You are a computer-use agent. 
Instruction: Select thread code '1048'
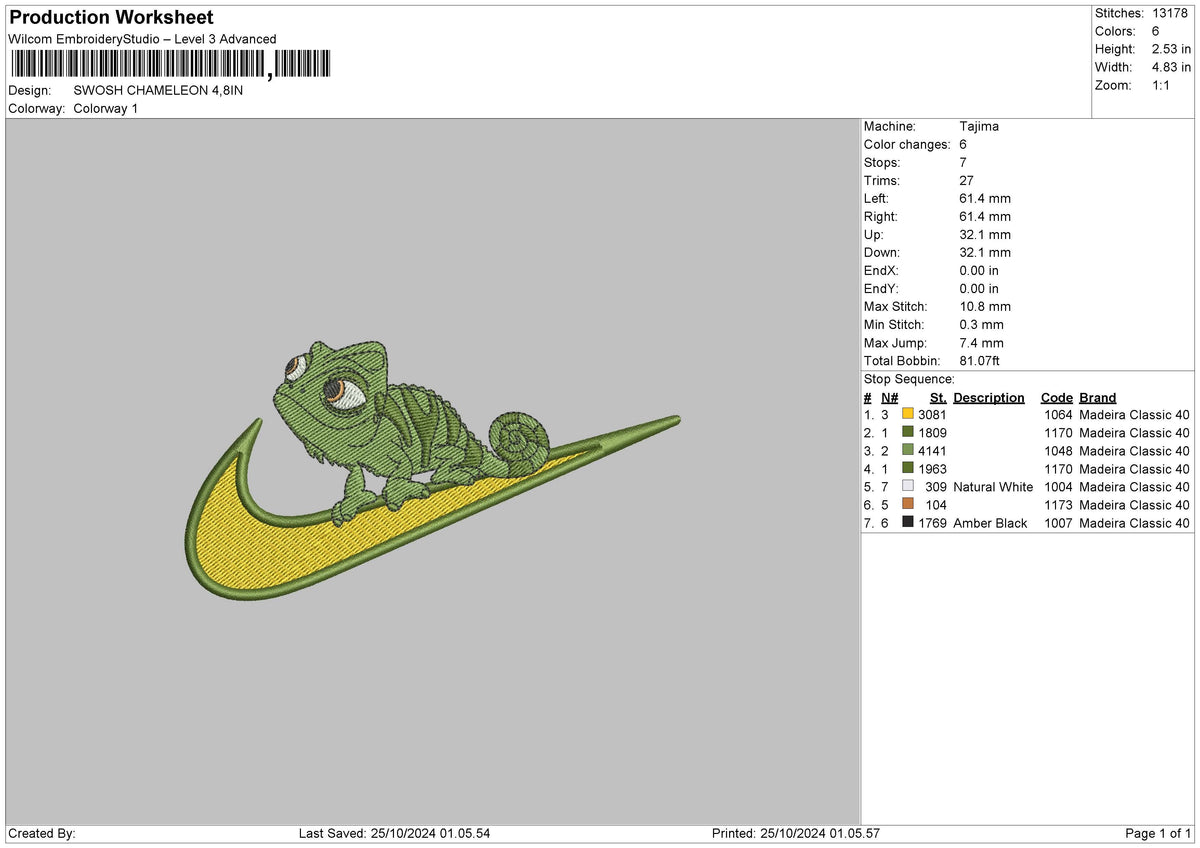(1057, 451)
